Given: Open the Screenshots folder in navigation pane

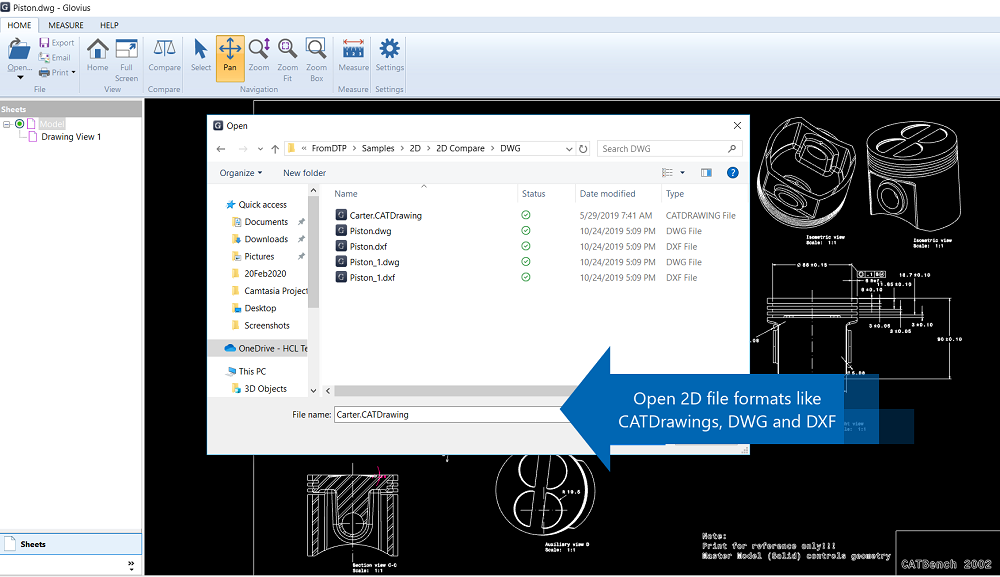Looking at the screenshot, I should pos(267,325).
